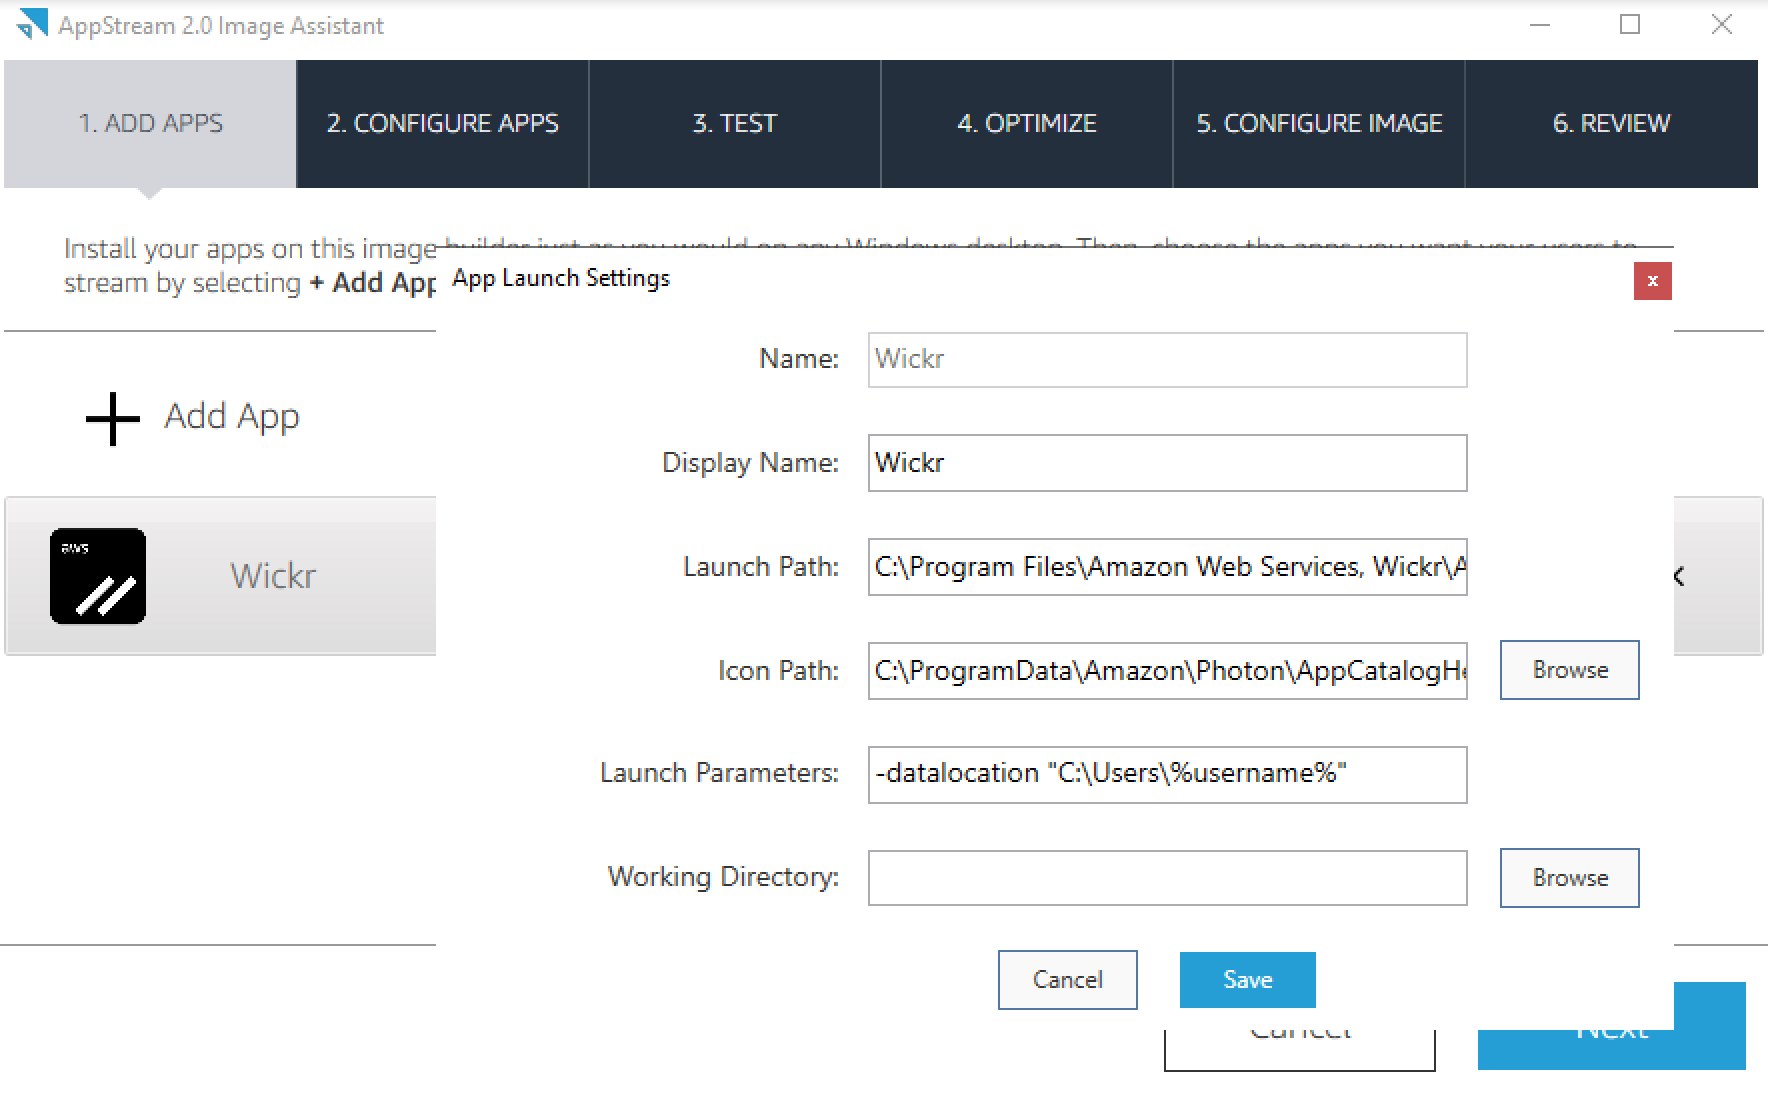Click inside the Launch Parameters field

[1166, 775]
